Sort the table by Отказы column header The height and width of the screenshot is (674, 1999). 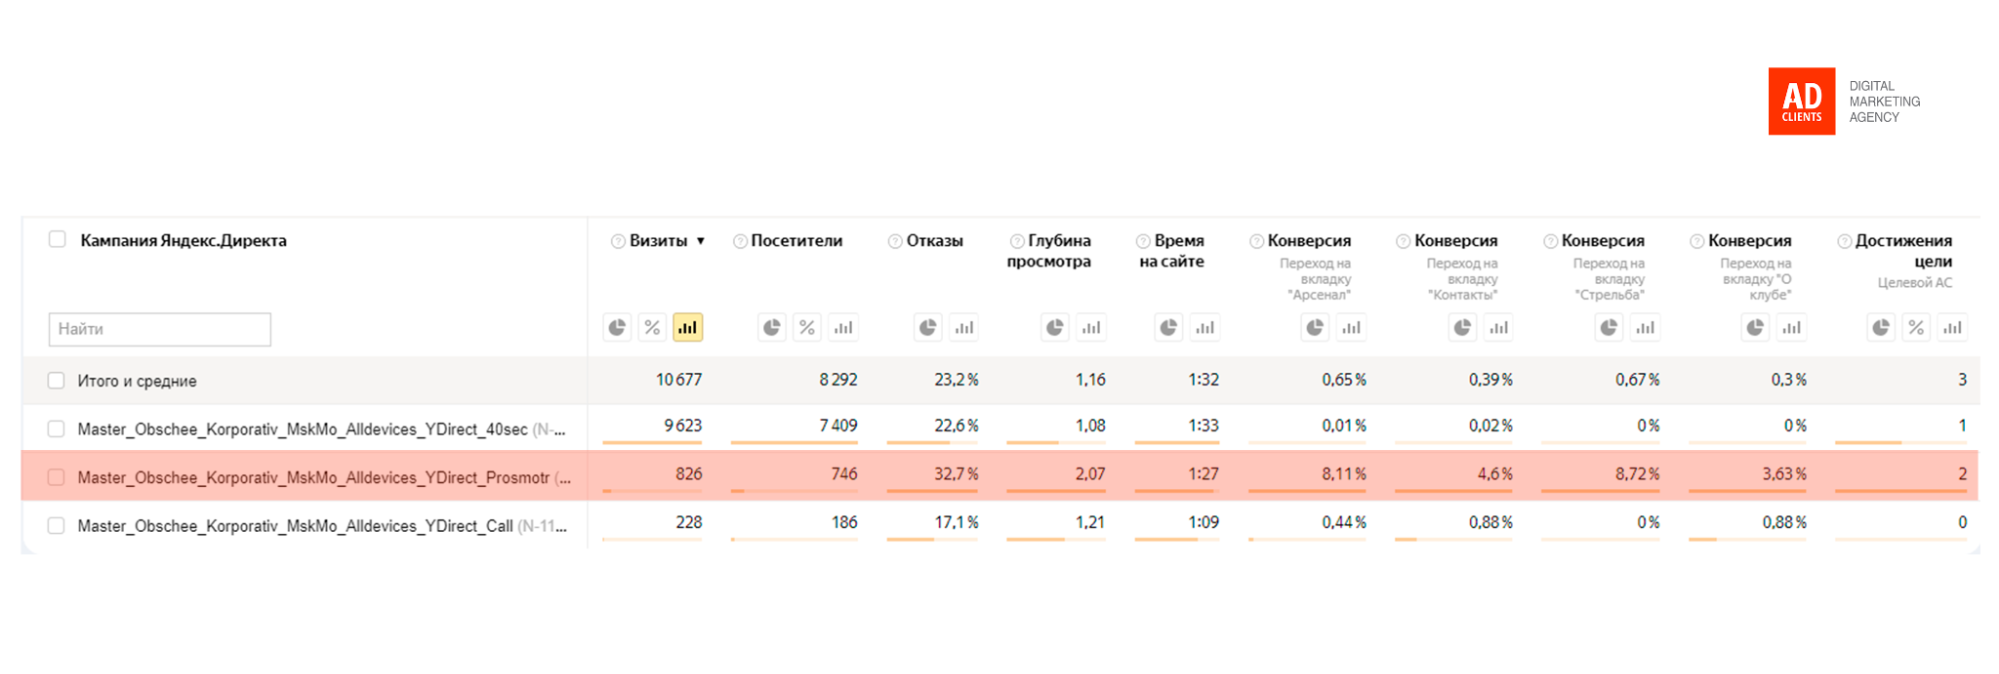click(934, 241)
